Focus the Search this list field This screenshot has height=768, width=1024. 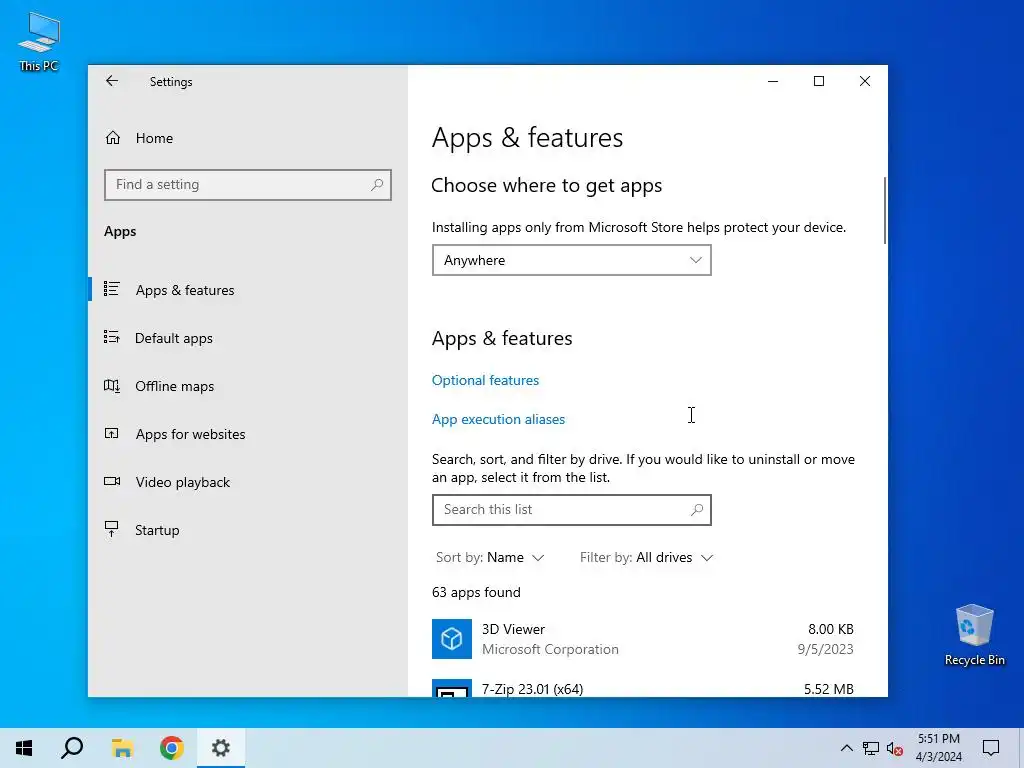point(571,509)
